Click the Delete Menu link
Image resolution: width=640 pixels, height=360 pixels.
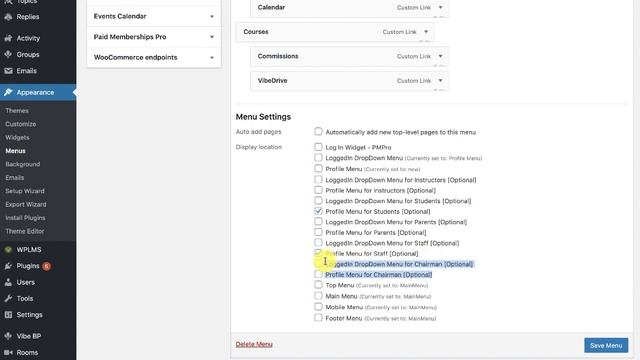pos(254,344)
